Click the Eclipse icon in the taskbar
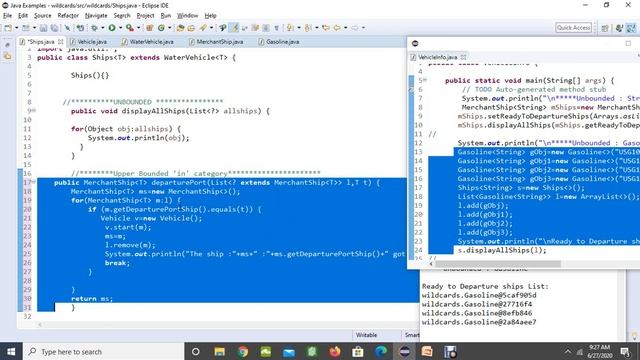This screenshot has height=360, width=640. 404,351
